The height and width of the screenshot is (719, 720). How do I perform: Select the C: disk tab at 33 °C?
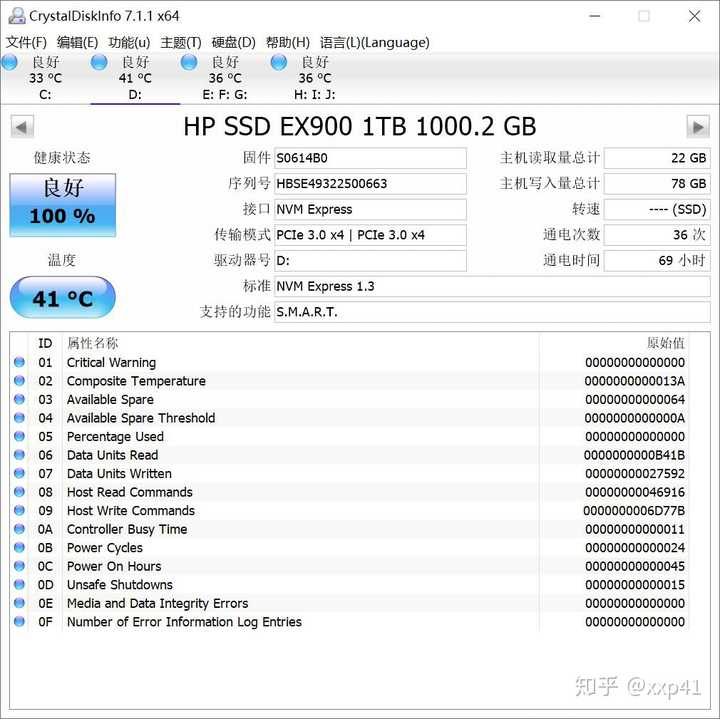click(45, 78)
